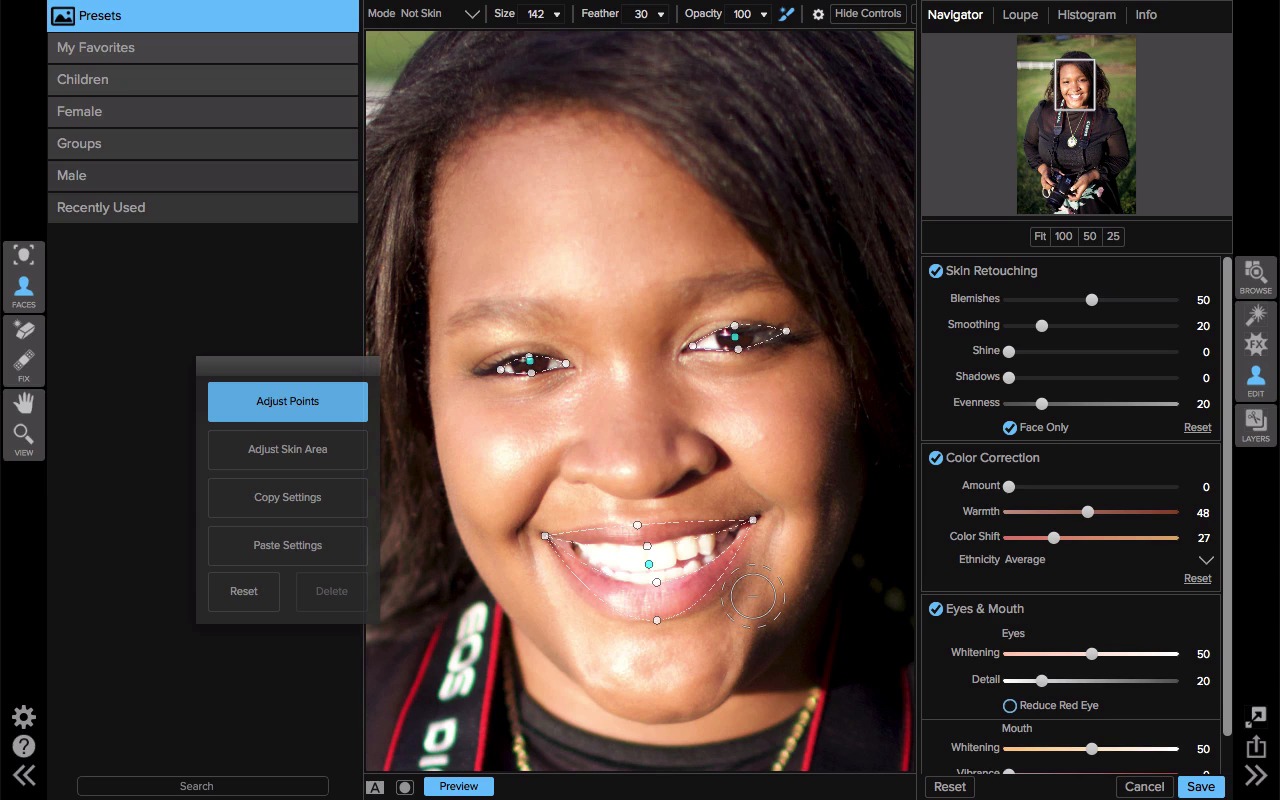Click Reset in the face popup
Image resolution: width=1280 pixels, height=800 pixels.
coord(244,592)
